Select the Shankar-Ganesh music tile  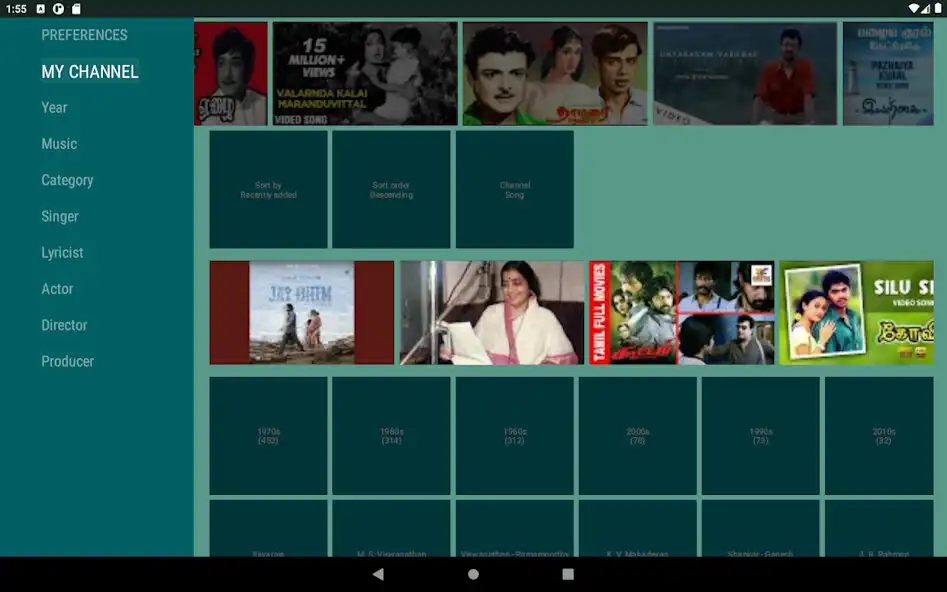click(761, 528)
